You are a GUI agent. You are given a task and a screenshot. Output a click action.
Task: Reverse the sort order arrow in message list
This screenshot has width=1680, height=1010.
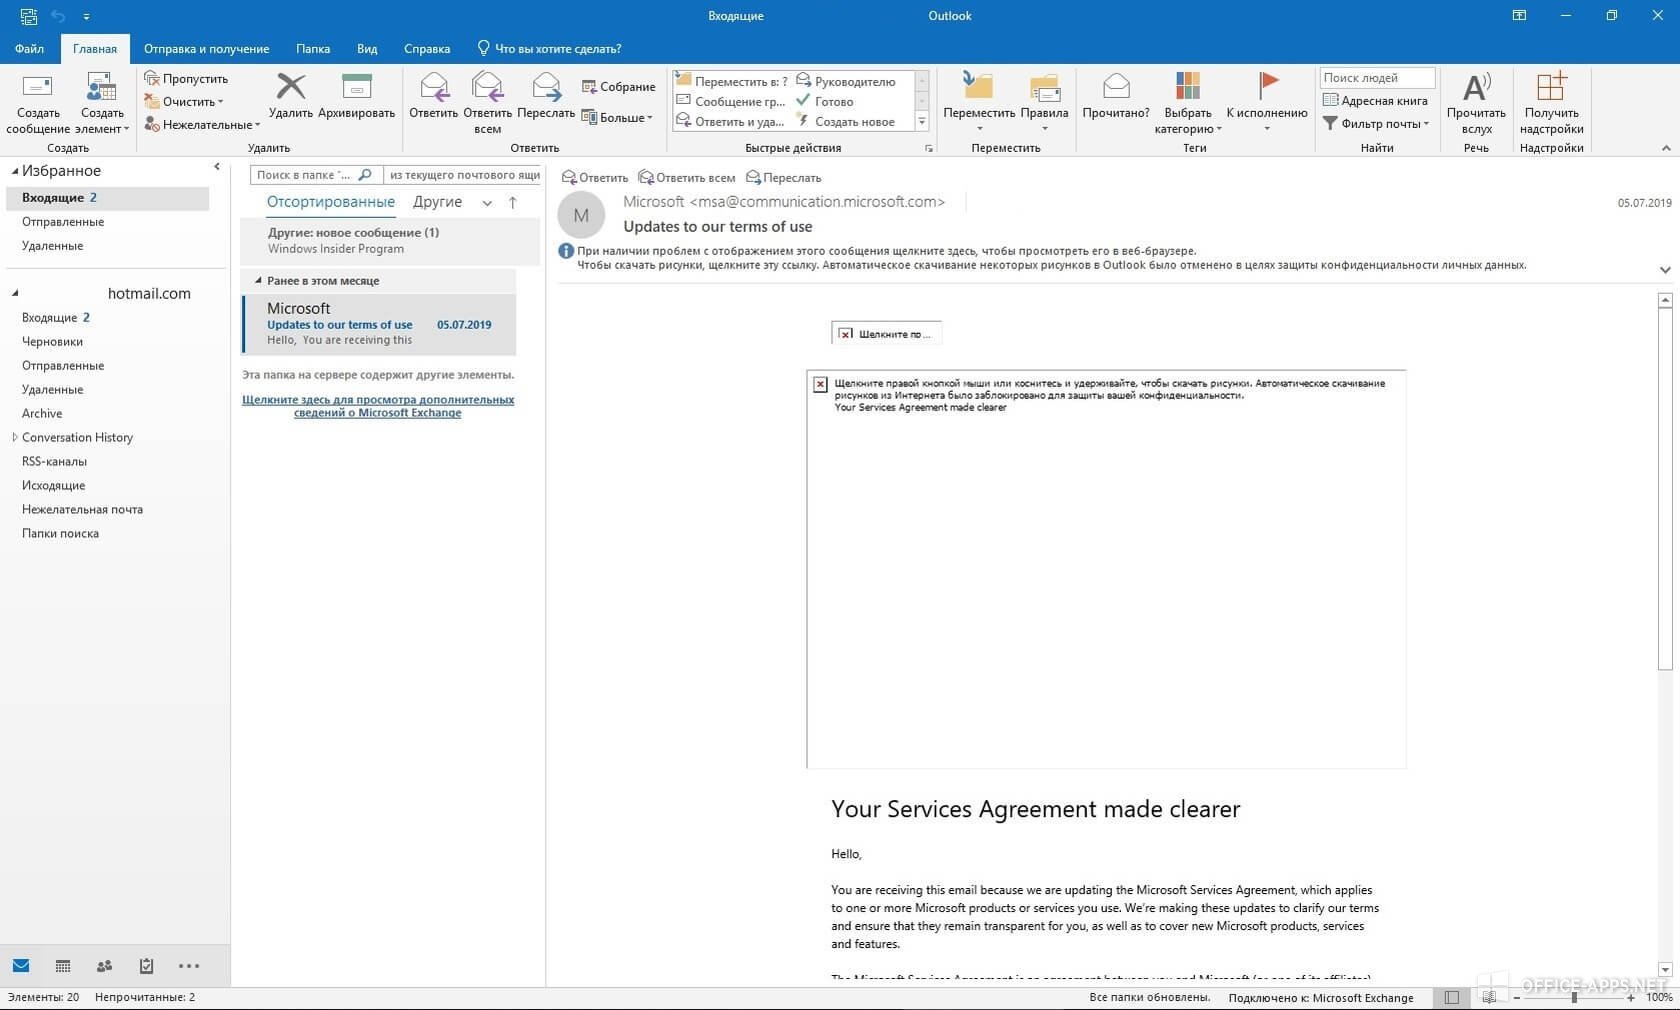[x=513, y=202]
